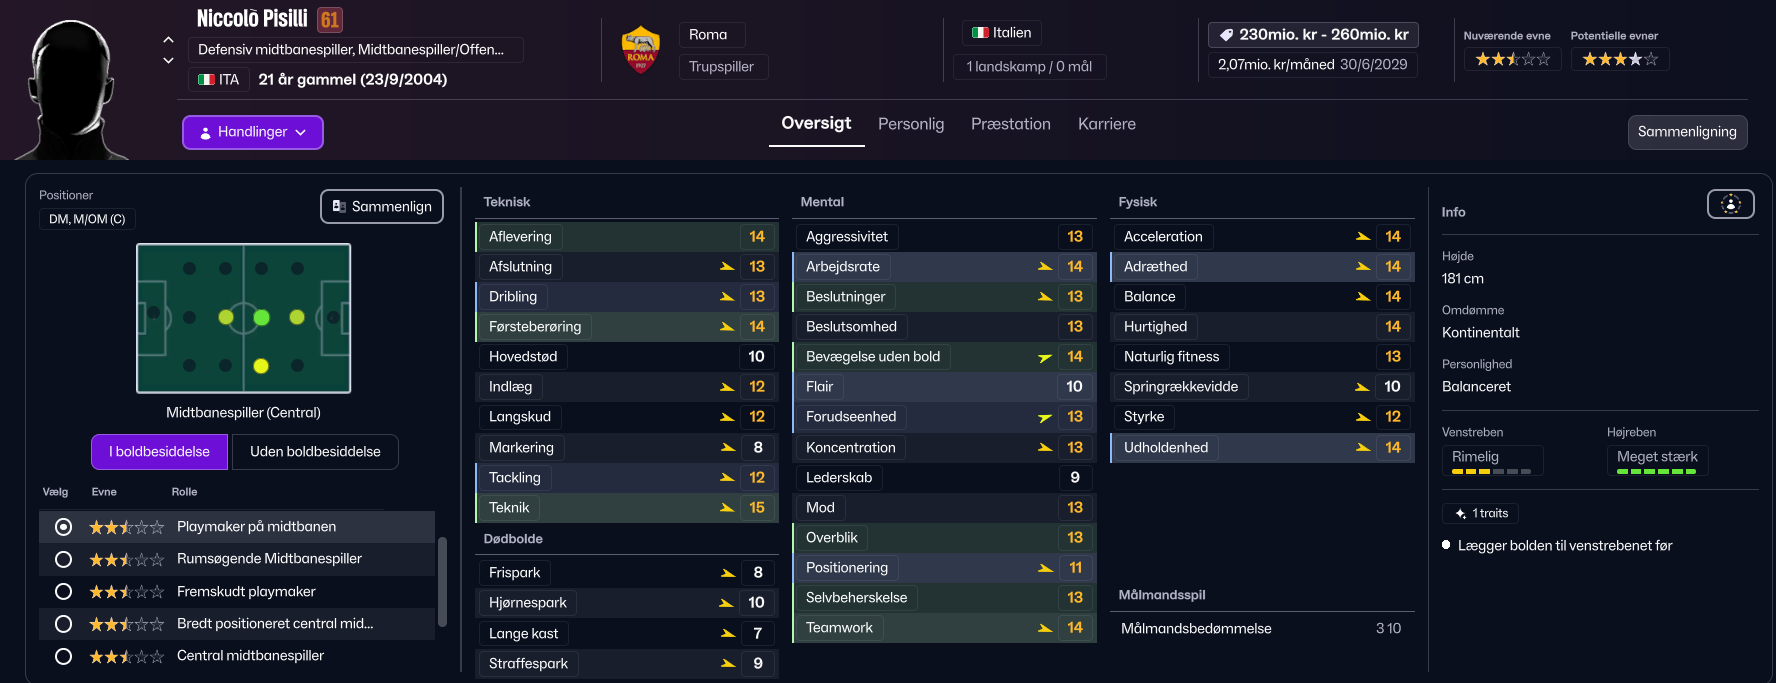Show roles for Uden boldbesiddelse
1776x683 pixels.
(315, 452)
